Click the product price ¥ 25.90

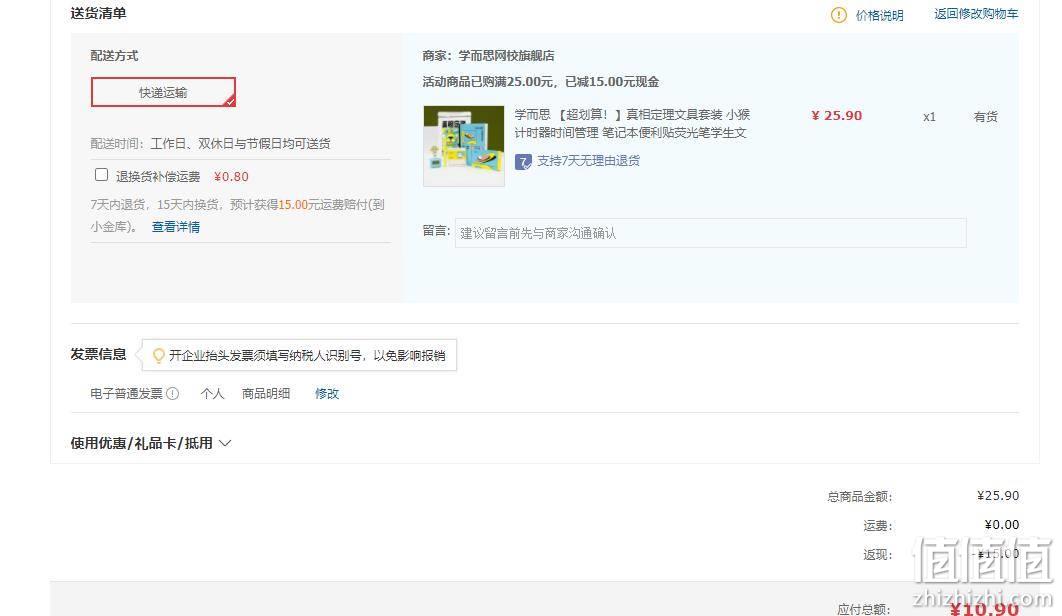click(836, 116)
